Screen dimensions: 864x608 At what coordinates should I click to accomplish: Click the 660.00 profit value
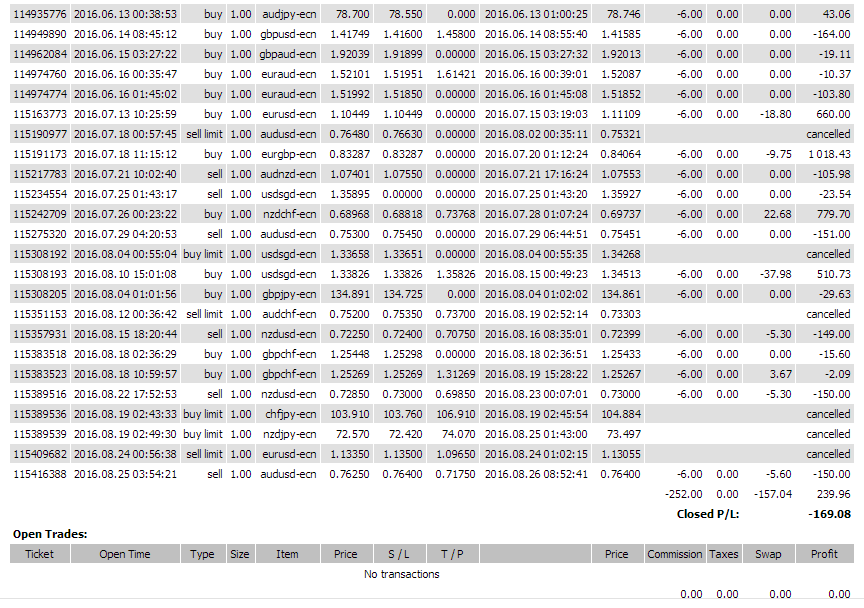click(x=833, y=114)
